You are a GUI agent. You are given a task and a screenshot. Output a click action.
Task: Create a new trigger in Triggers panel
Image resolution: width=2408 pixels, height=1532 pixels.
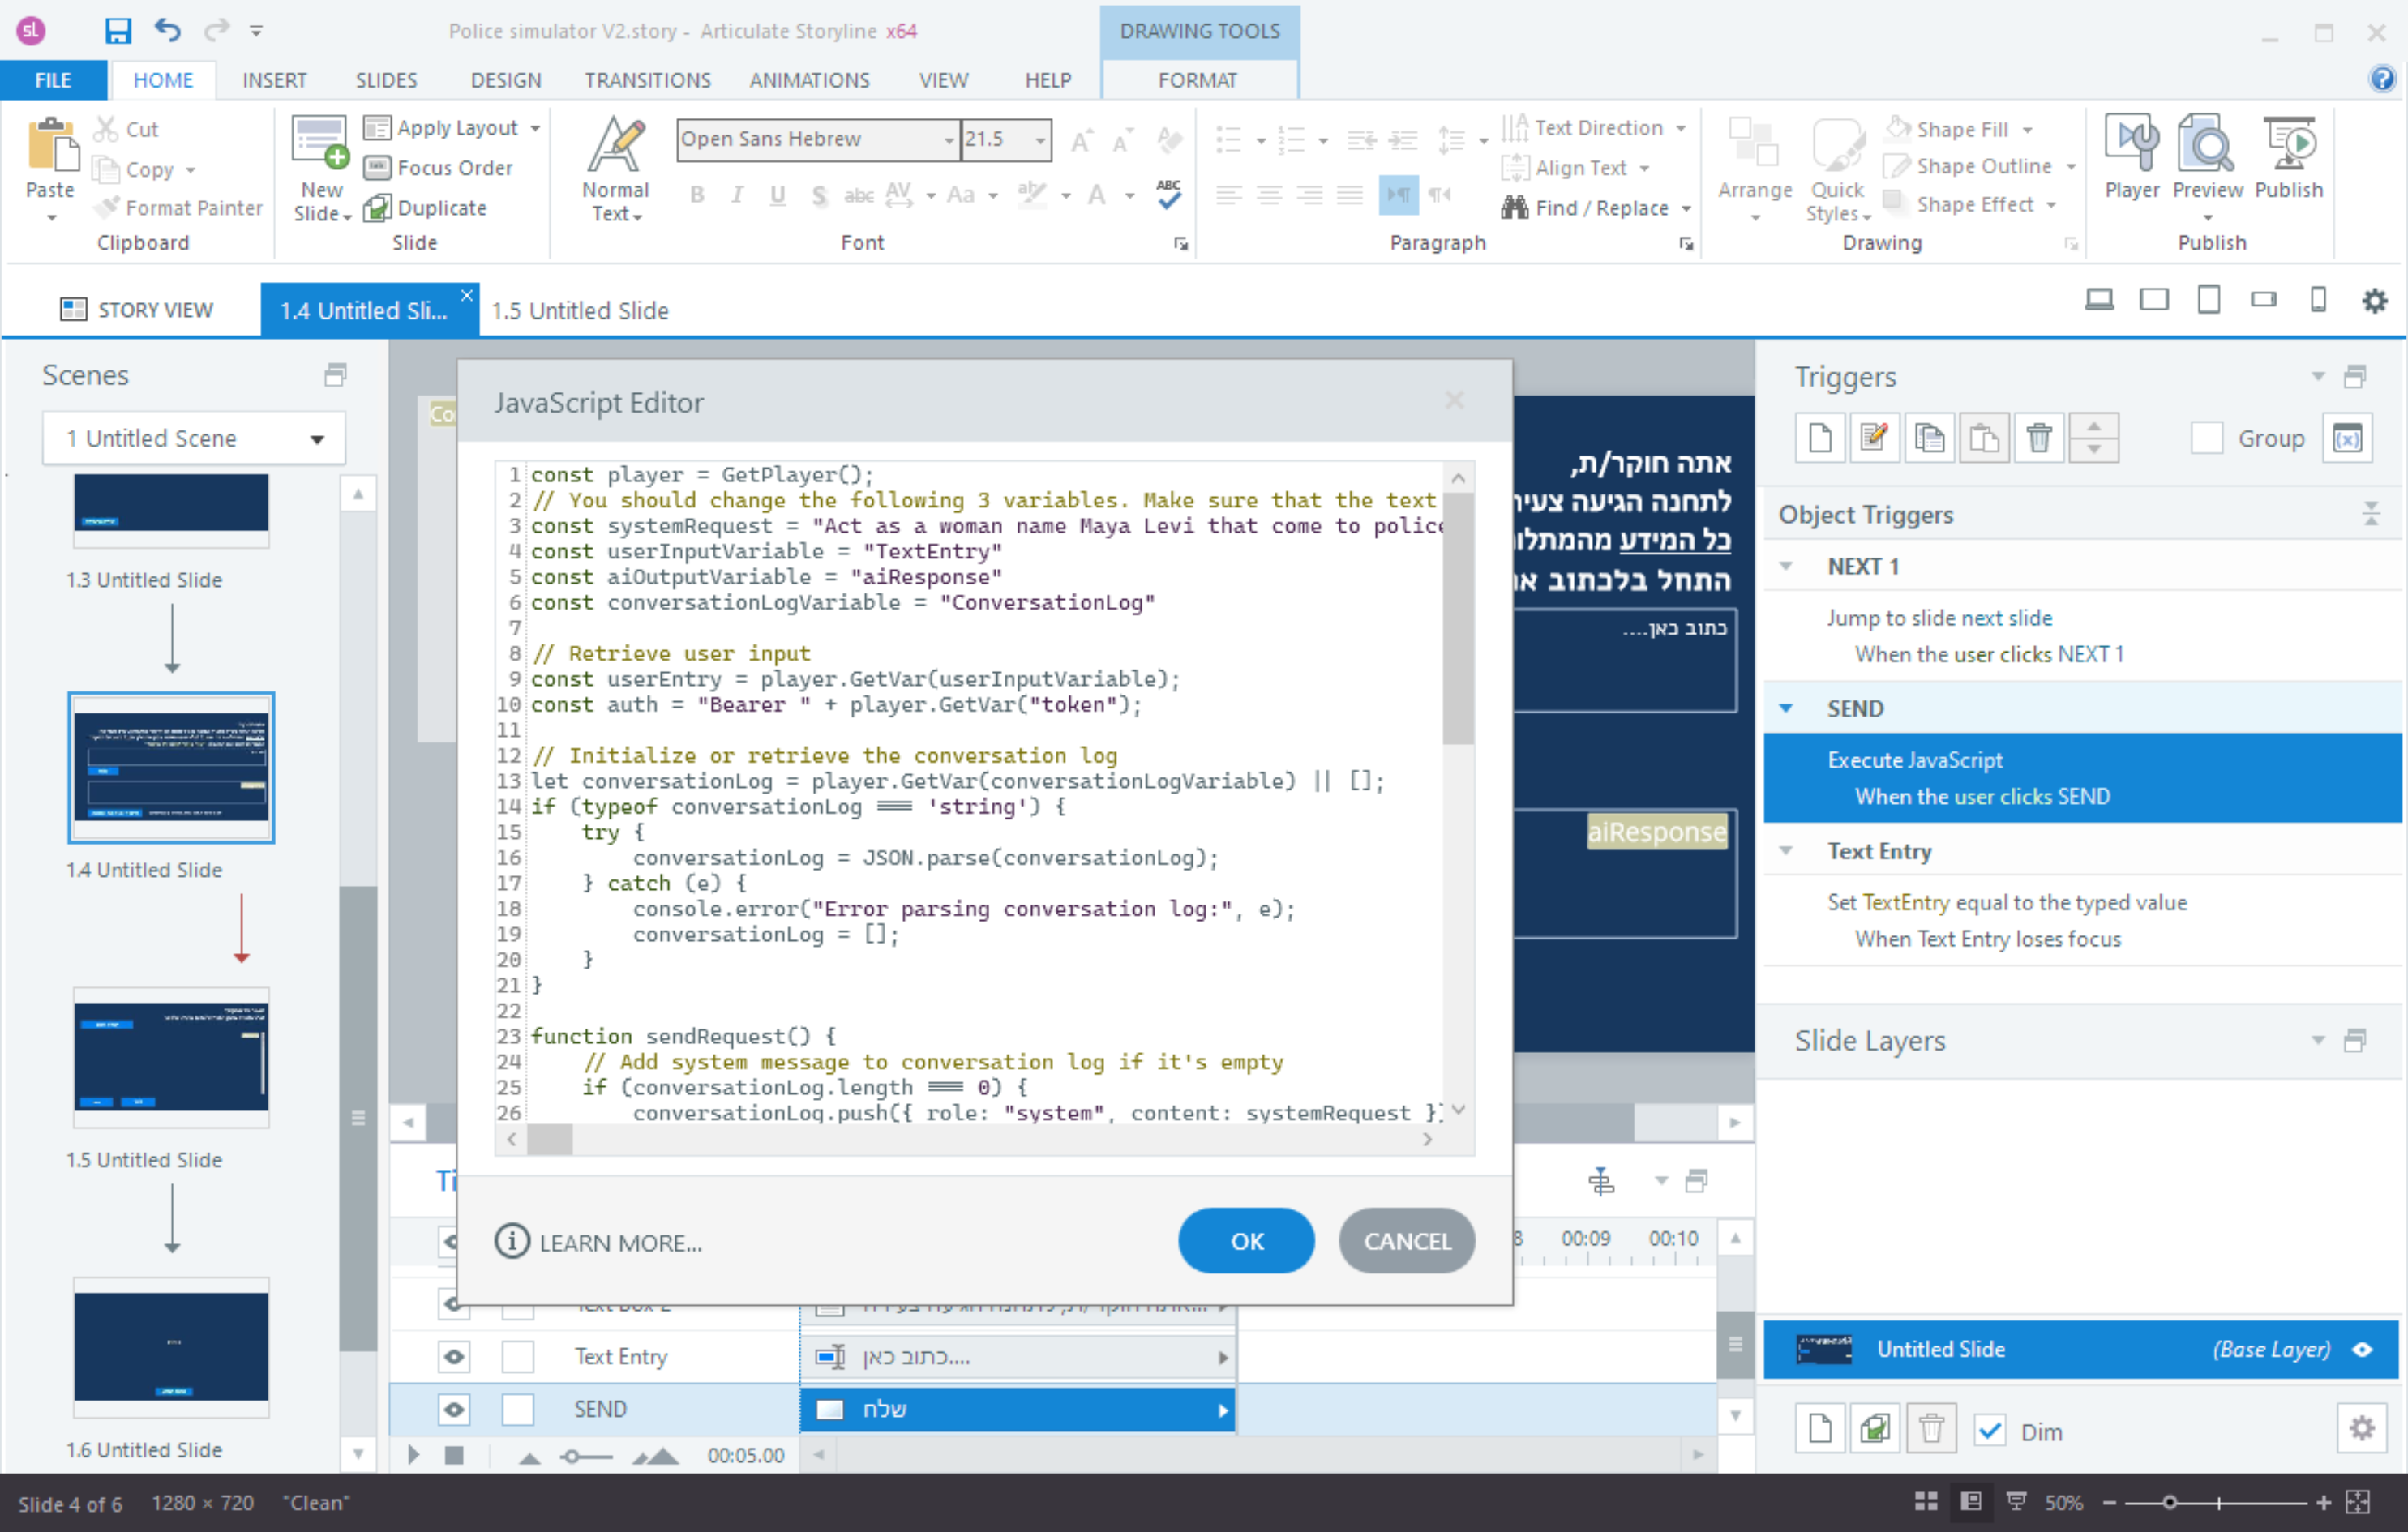(1820, 438)
